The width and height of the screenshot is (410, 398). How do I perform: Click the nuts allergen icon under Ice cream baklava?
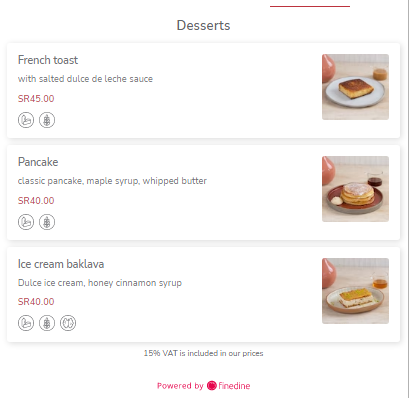point(68,323)
